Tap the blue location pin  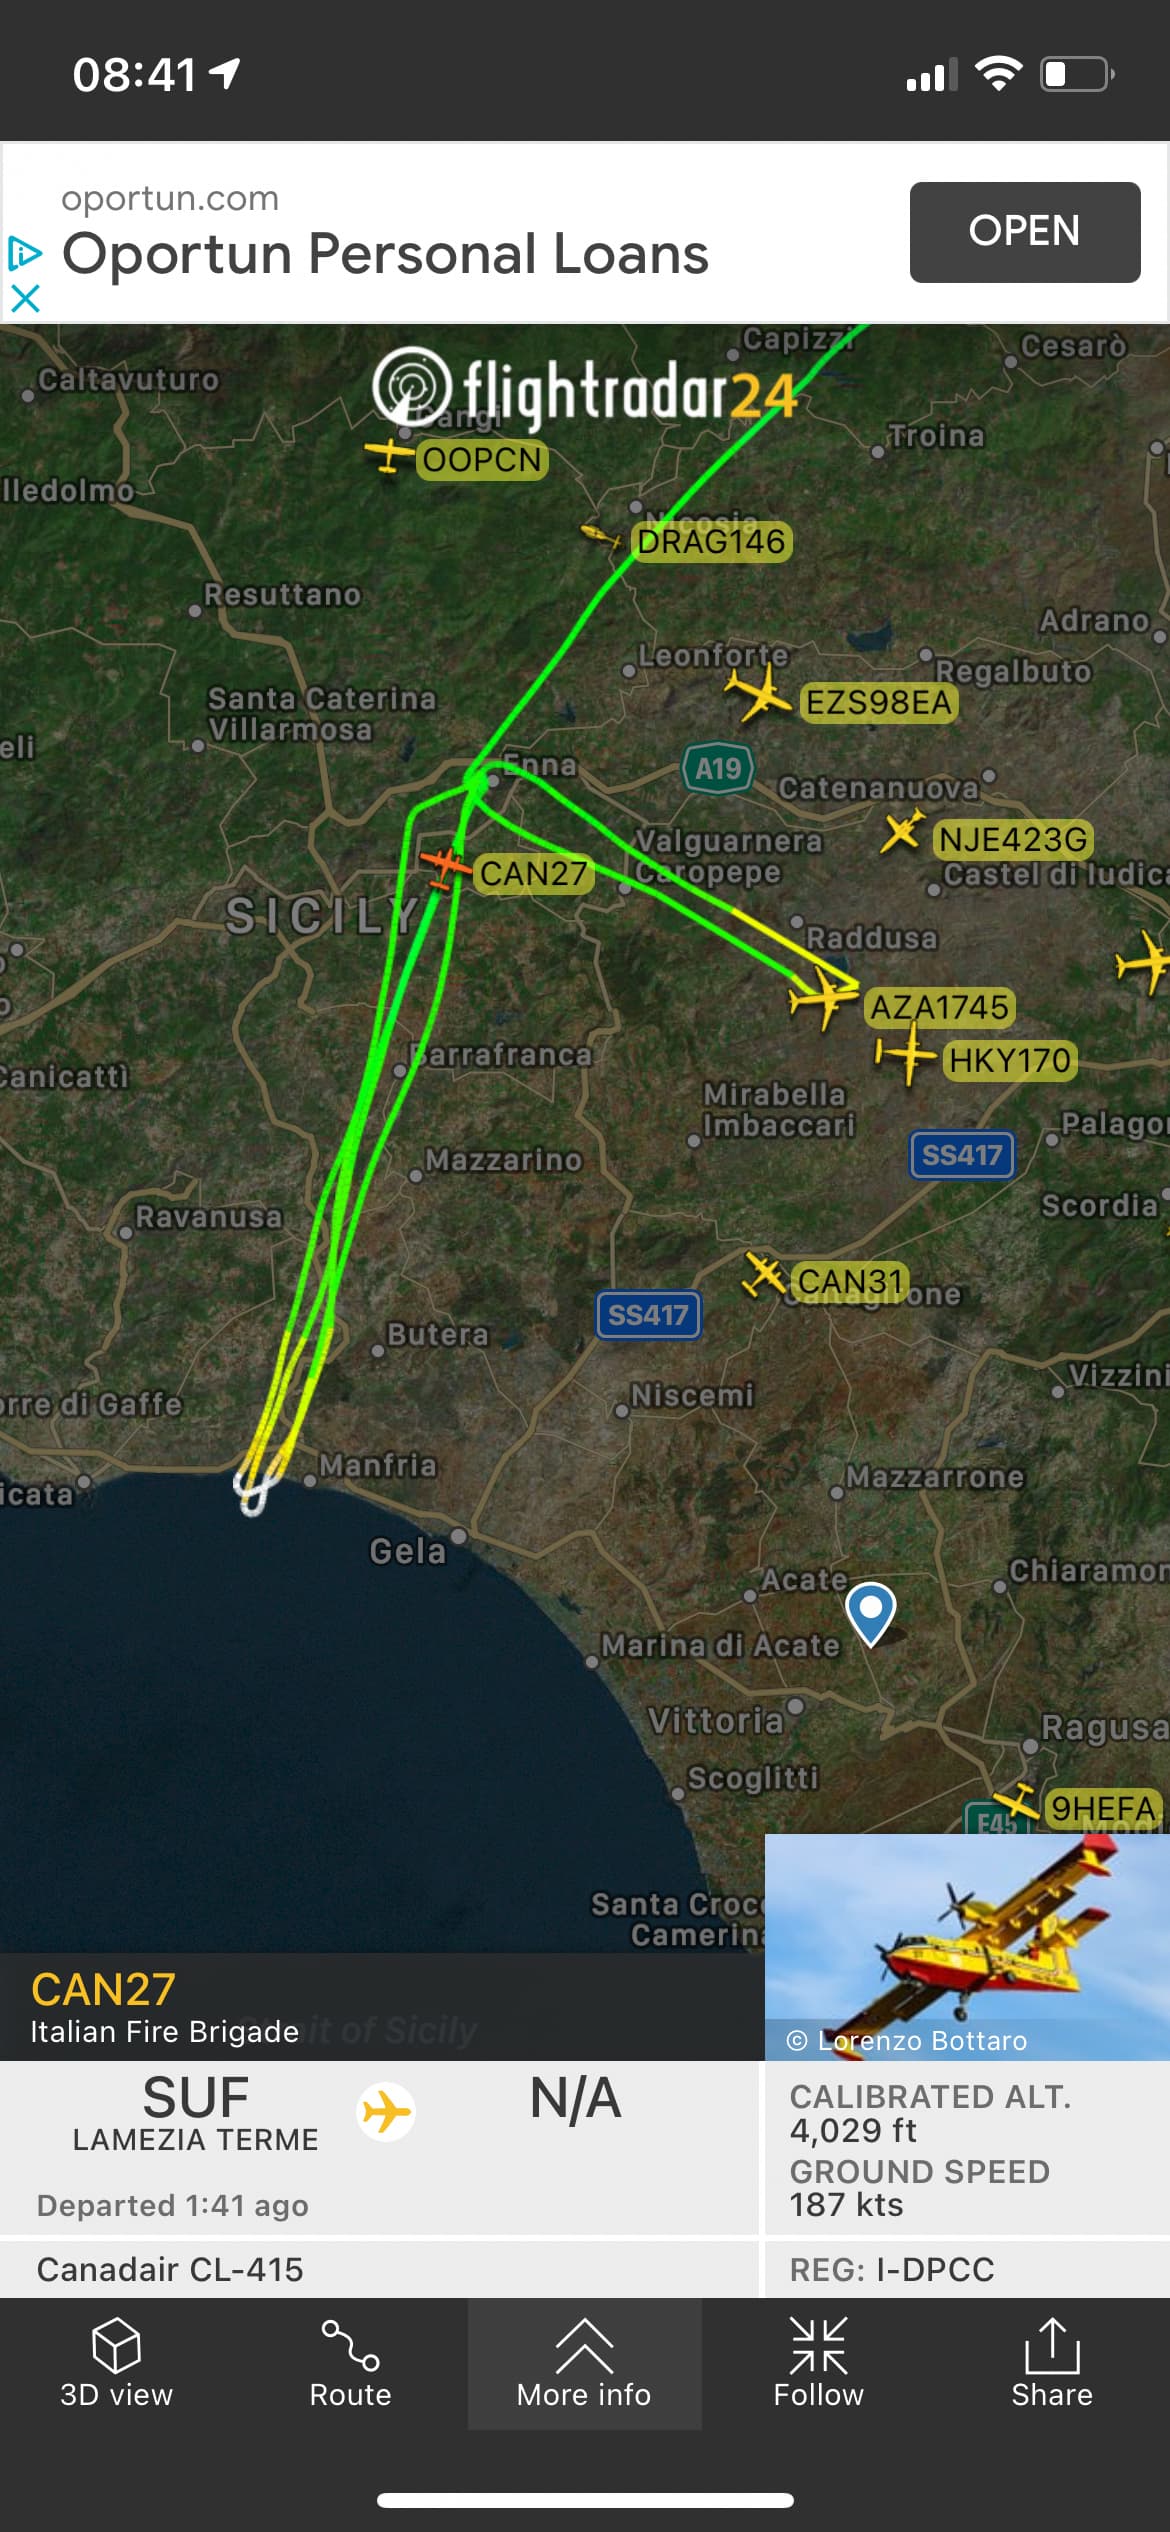870,1612
